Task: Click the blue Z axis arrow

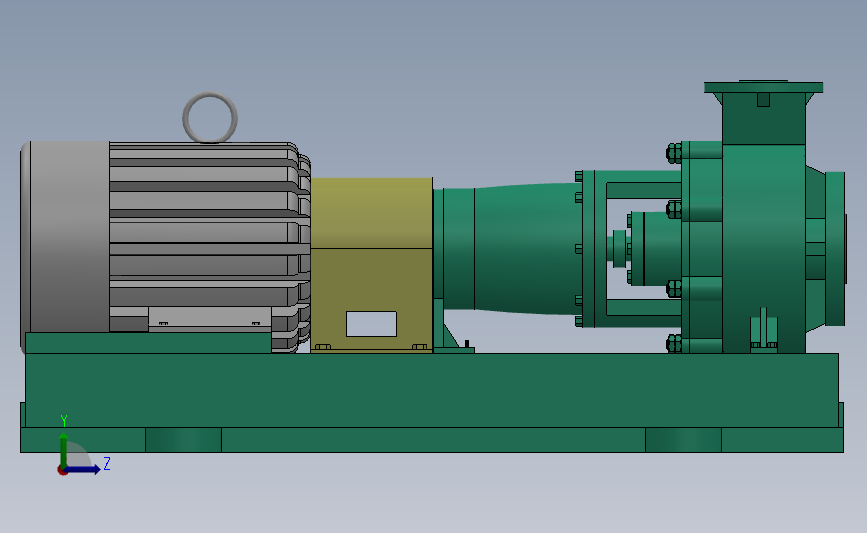Action: click(x=83, y=470)
